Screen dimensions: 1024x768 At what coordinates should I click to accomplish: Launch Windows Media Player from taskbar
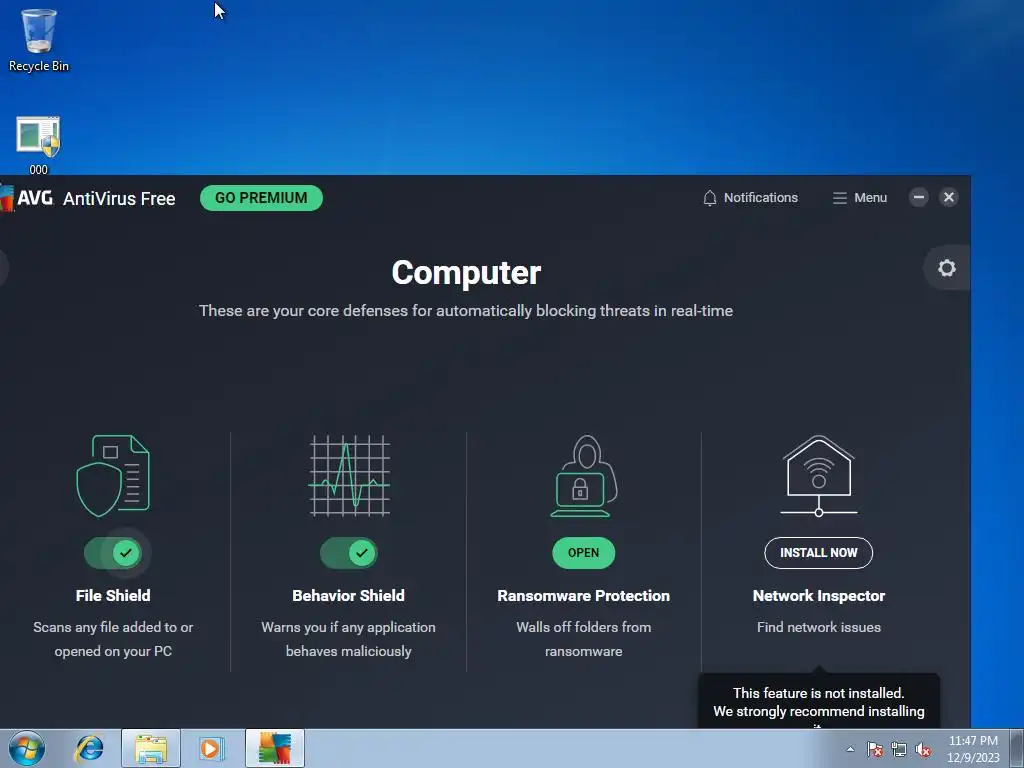(211, 748)
